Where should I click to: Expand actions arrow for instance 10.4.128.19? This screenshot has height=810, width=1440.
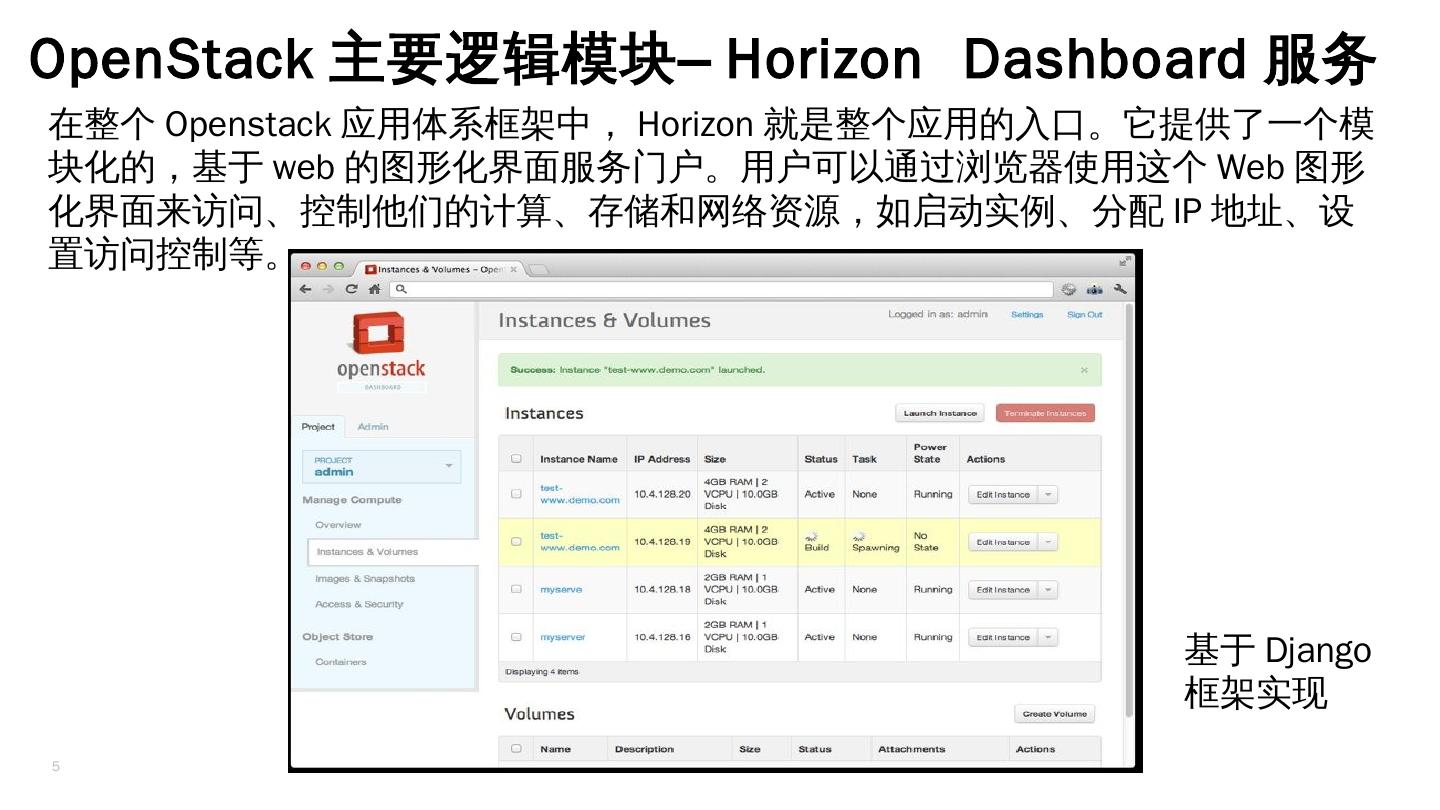pyautogui.click(x=1048, y=542)
